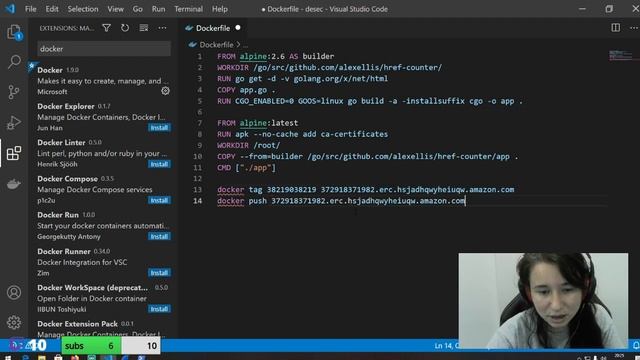Select the Dockerfile editor tab
640x360 pixels.
click(x=213, y=28)
